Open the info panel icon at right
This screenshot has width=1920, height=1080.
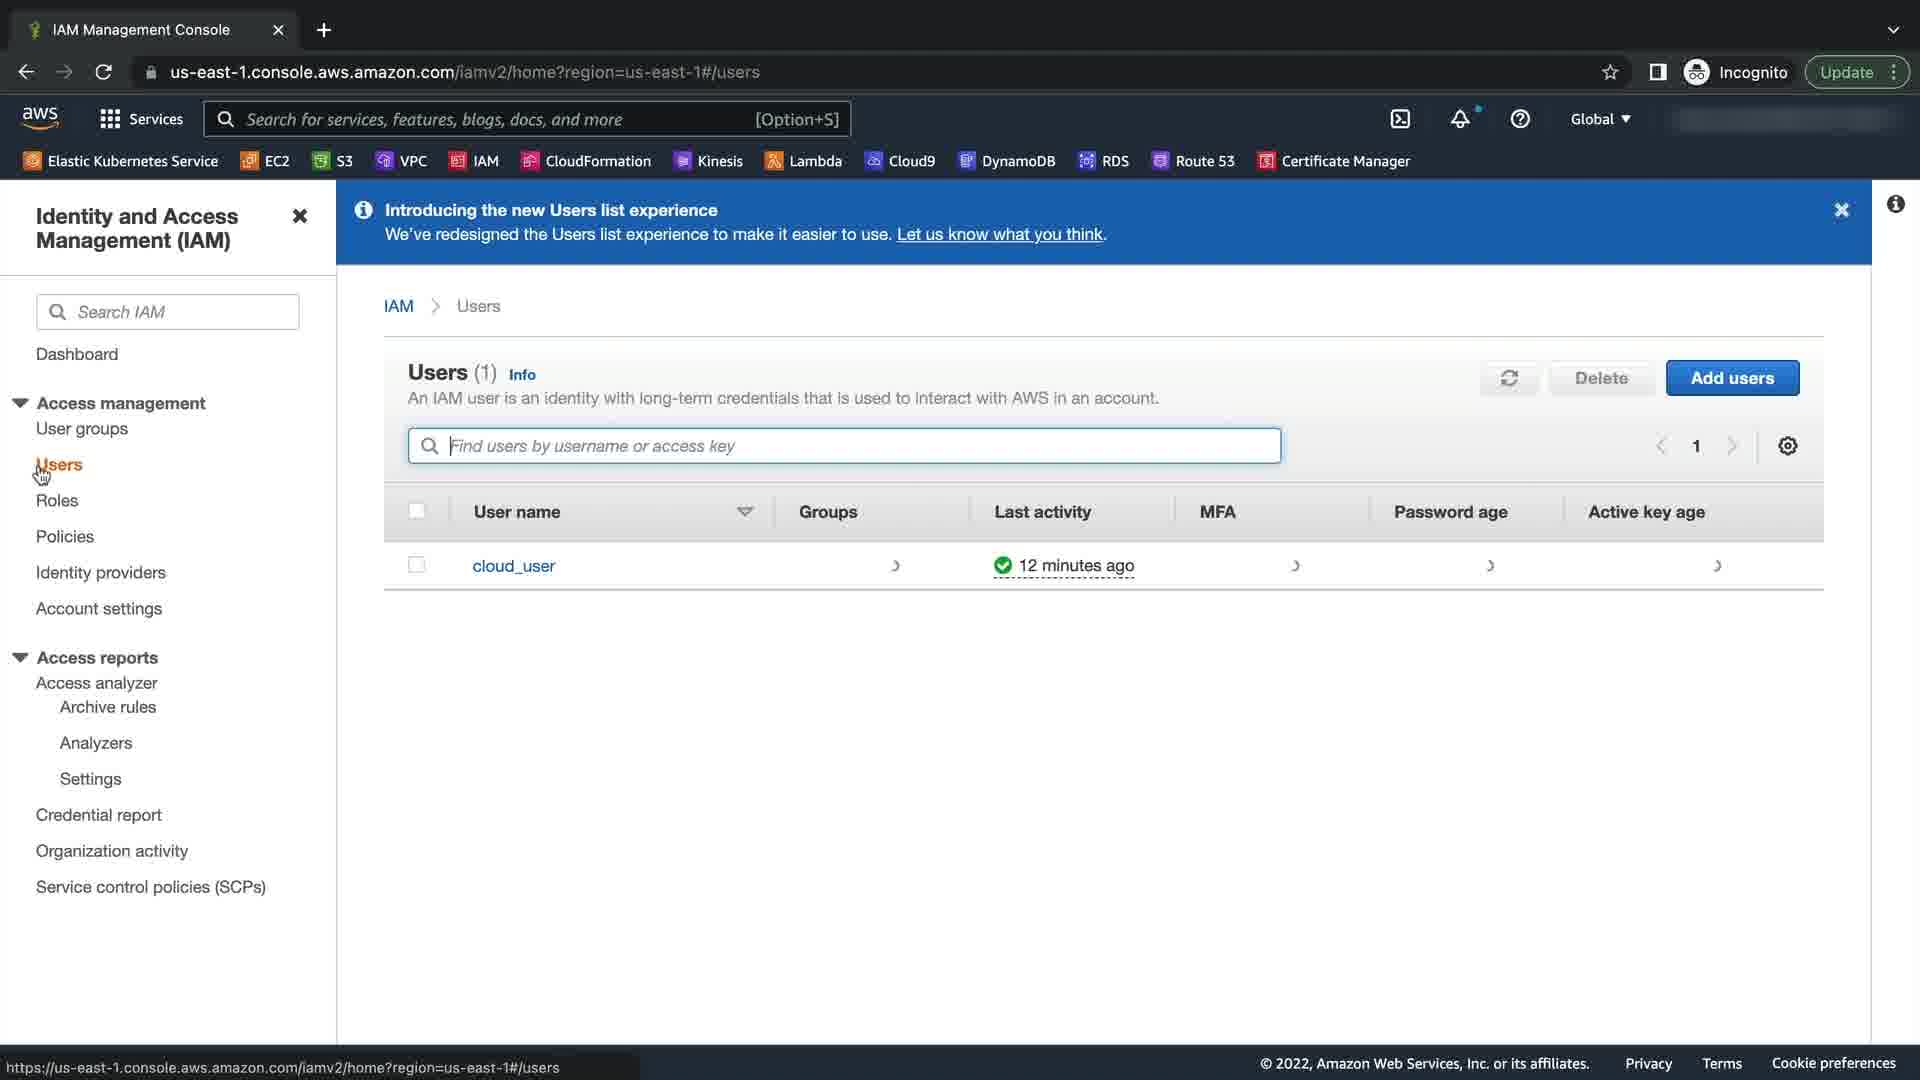[x=1895, y=204]
